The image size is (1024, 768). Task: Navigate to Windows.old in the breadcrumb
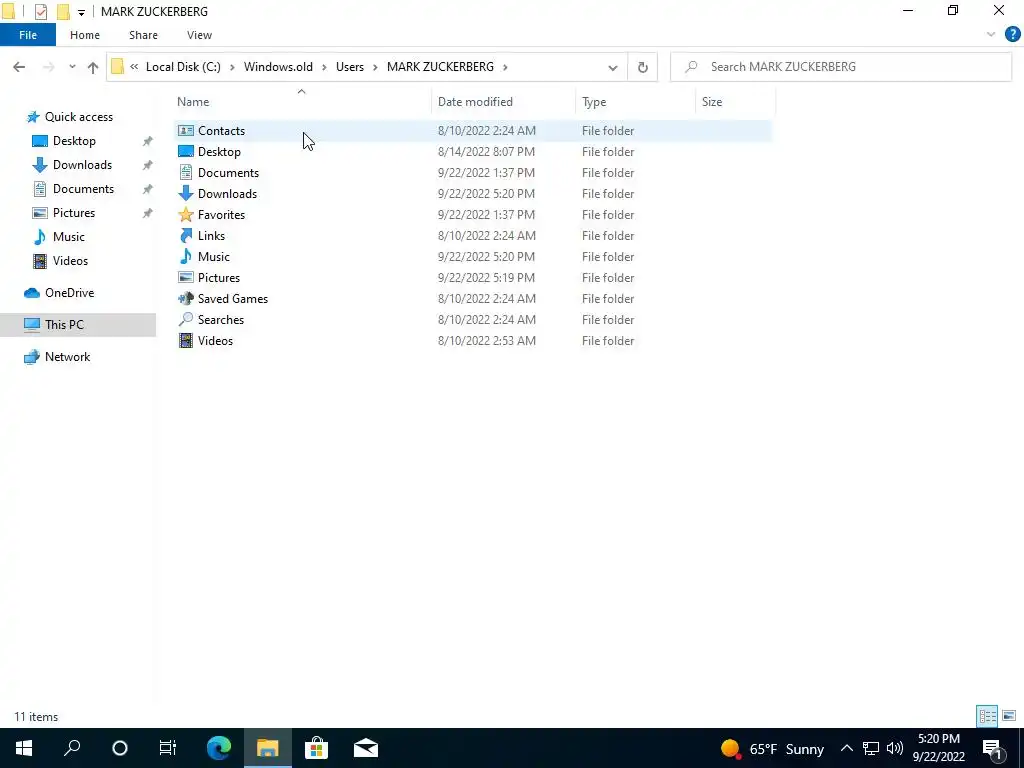[x=278, y=67]
